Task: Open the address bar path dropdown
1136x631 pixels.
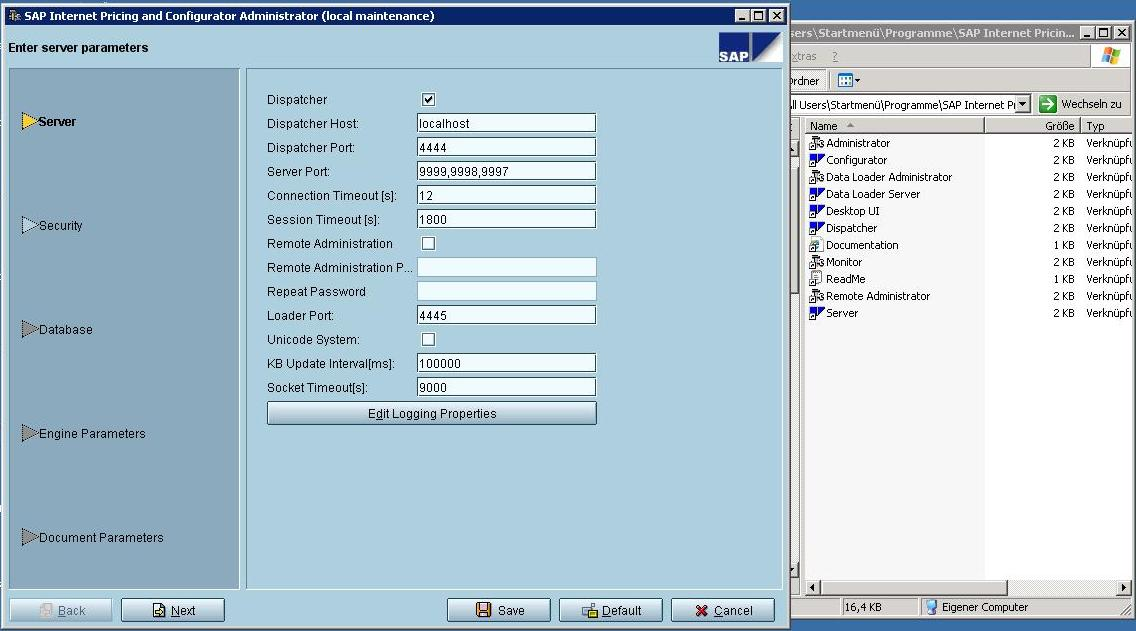Action: coord(1022,105)
